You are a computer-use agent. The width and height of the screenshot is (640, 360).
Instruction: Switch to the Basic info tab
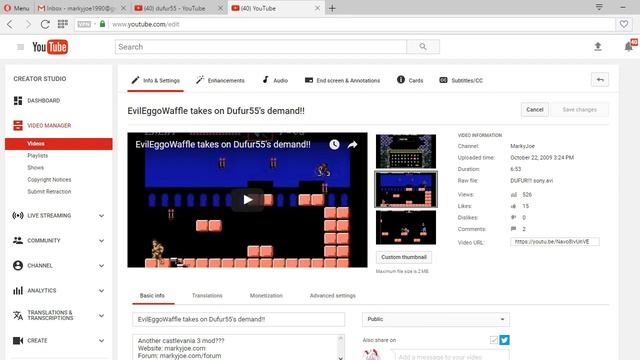153,296
